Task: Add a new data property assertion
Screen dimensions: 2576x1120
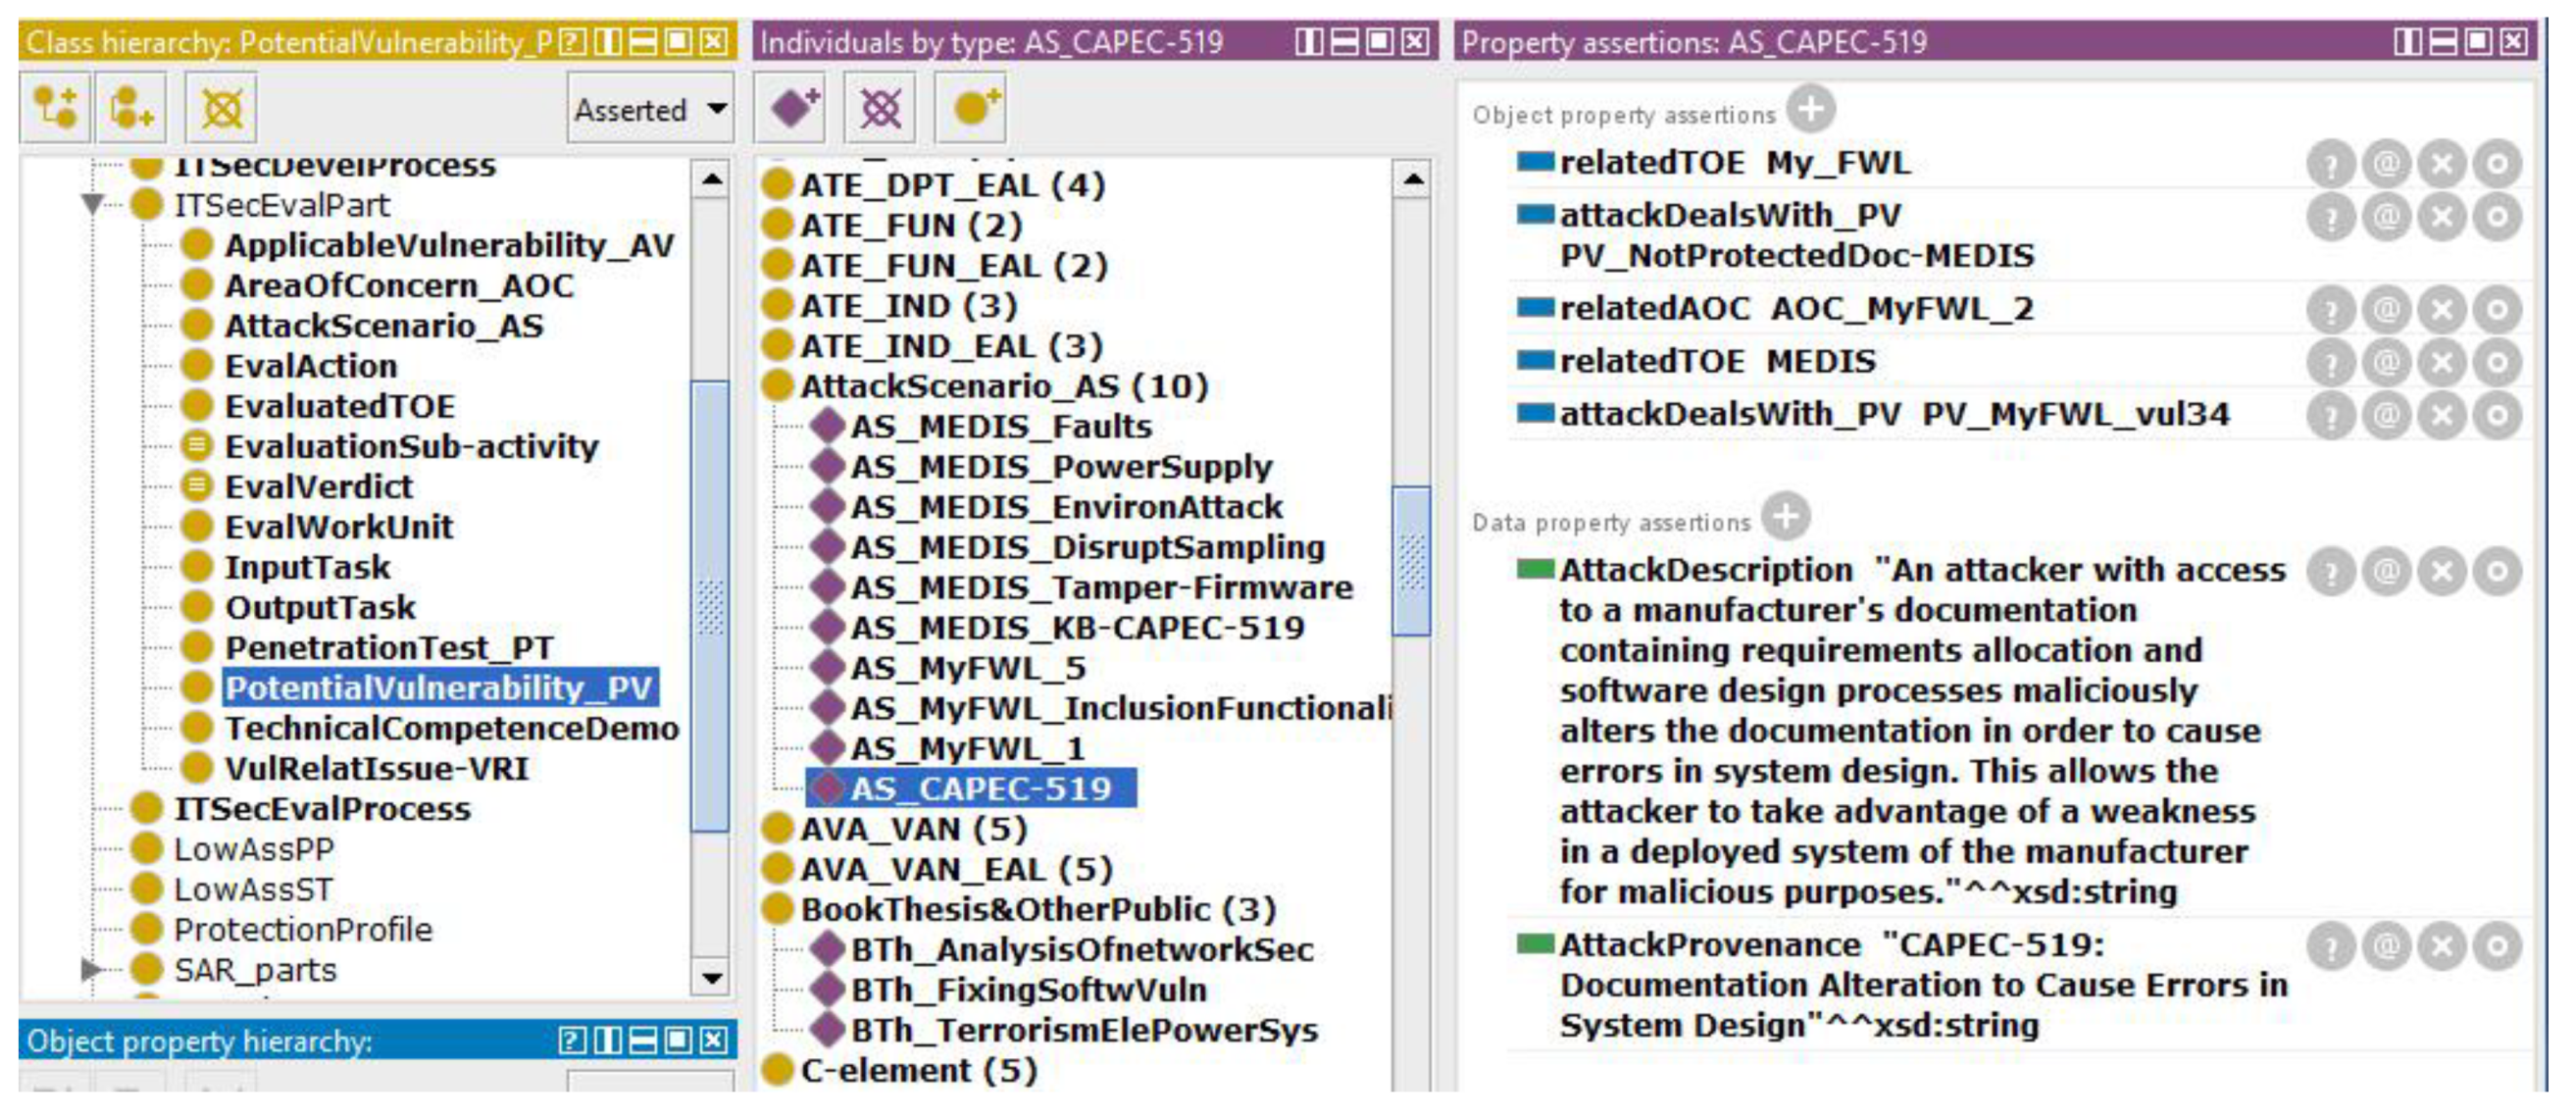Action: 1786,517
